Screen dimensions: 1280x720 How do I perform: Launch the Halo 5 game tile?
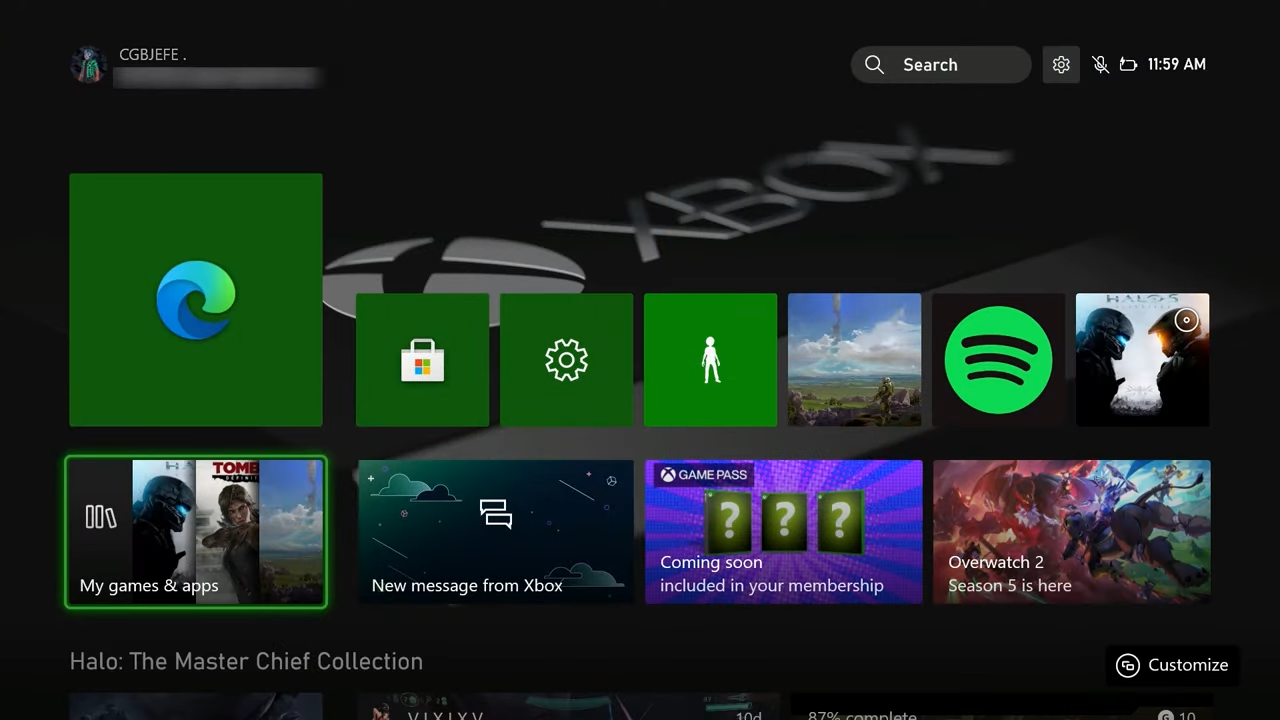(x=1142, y=360)
